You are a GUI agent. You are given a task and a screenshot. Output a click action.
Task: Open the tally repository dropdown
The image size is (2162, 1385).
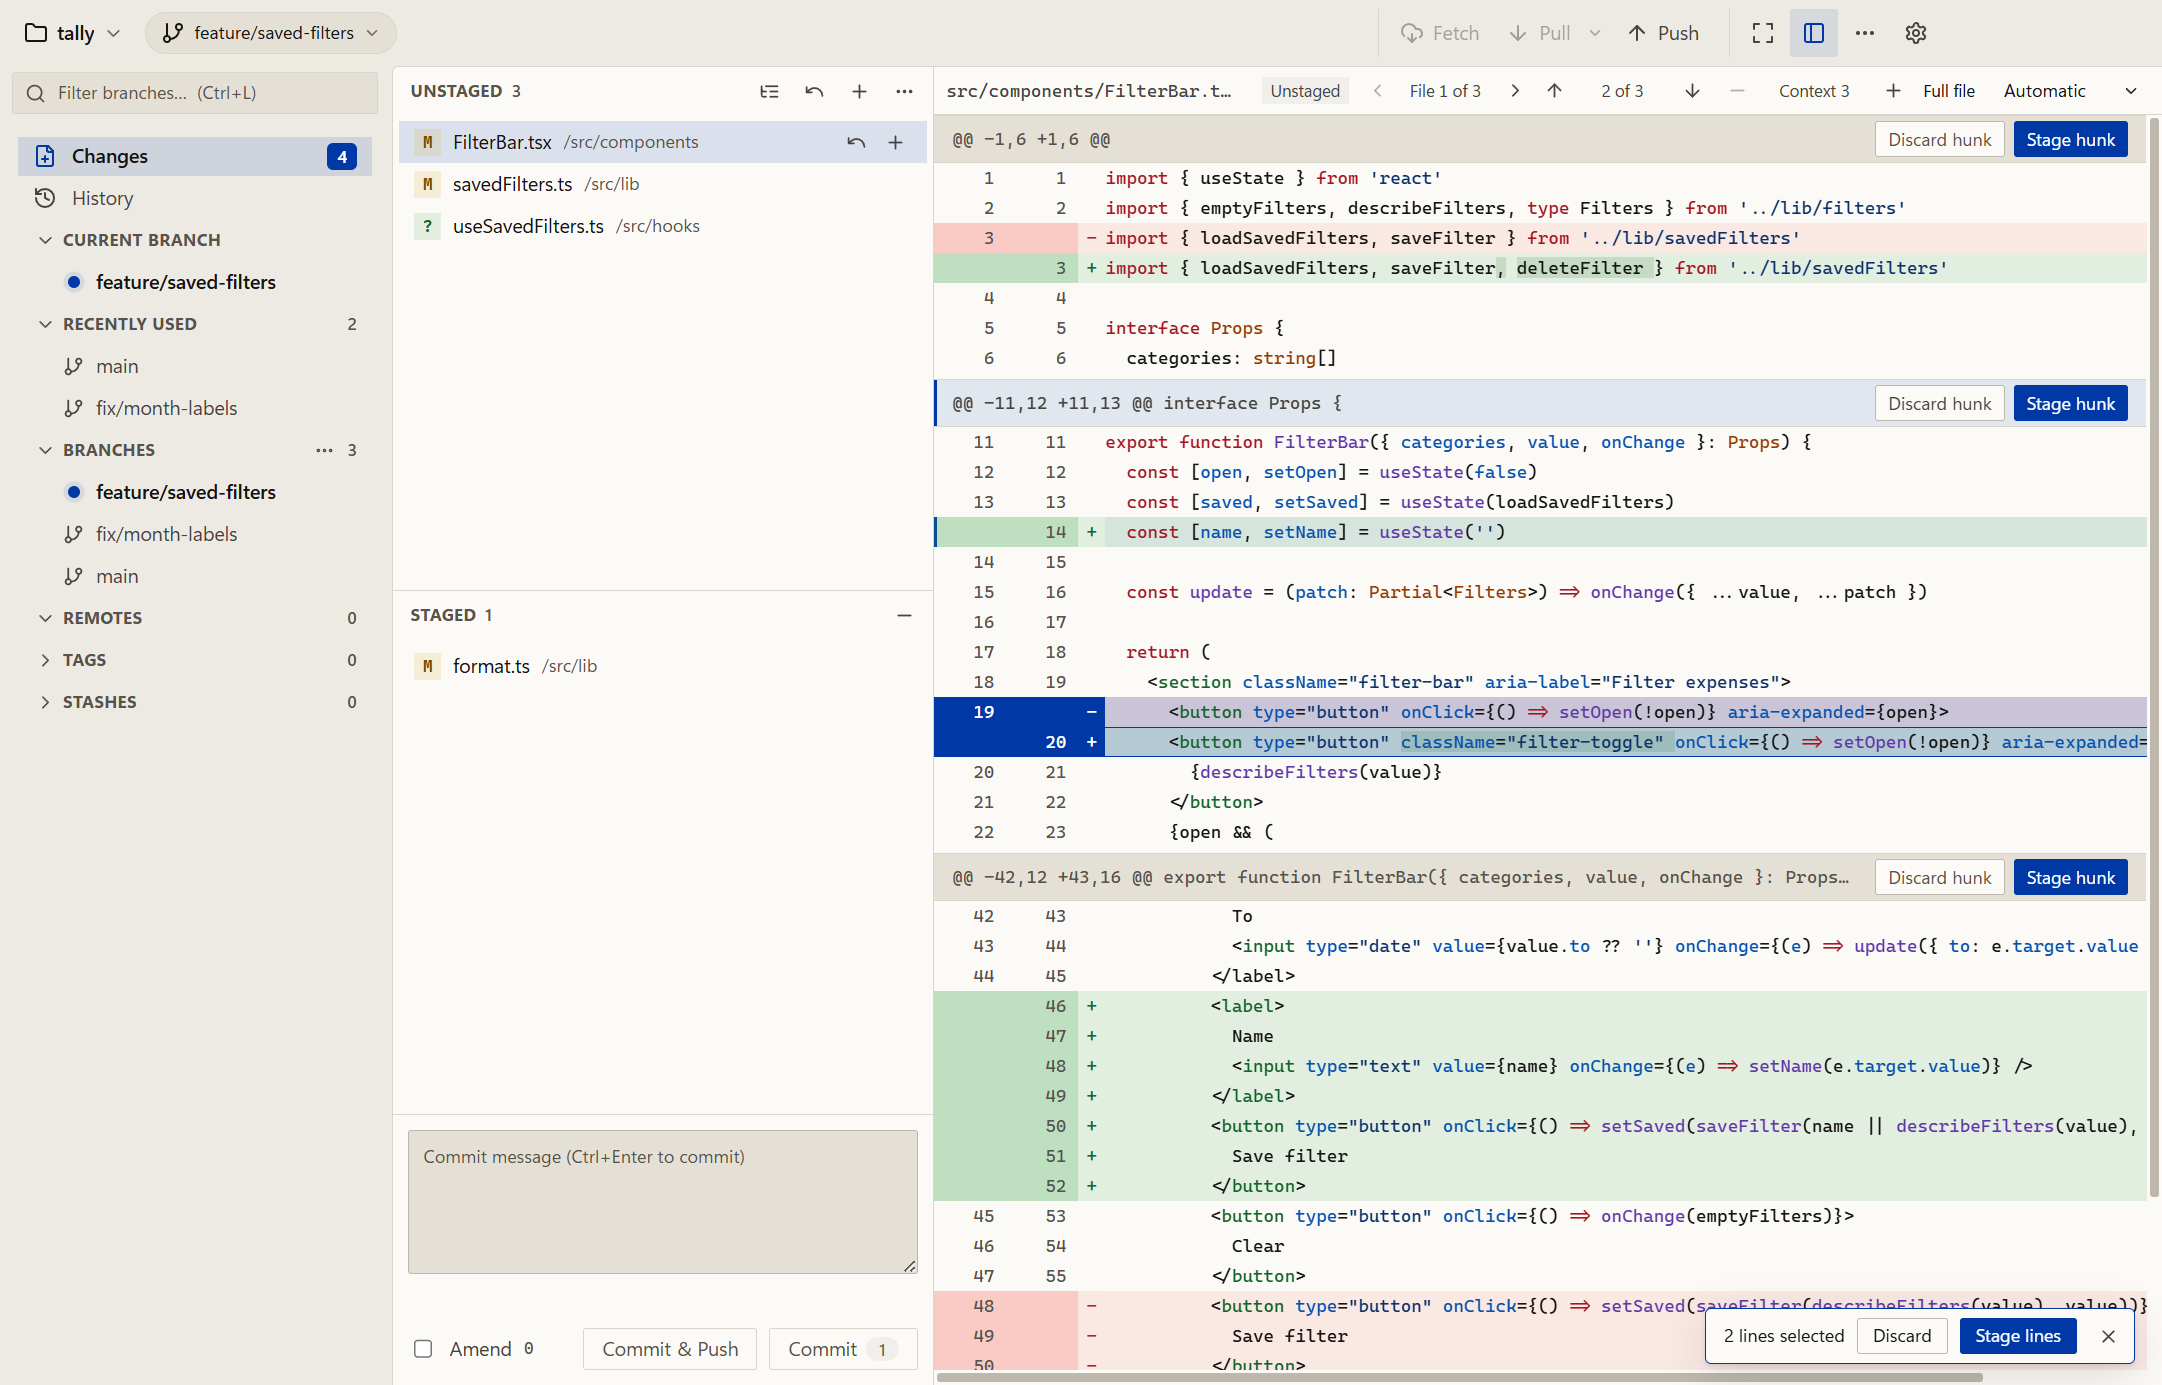pos(72,33)
